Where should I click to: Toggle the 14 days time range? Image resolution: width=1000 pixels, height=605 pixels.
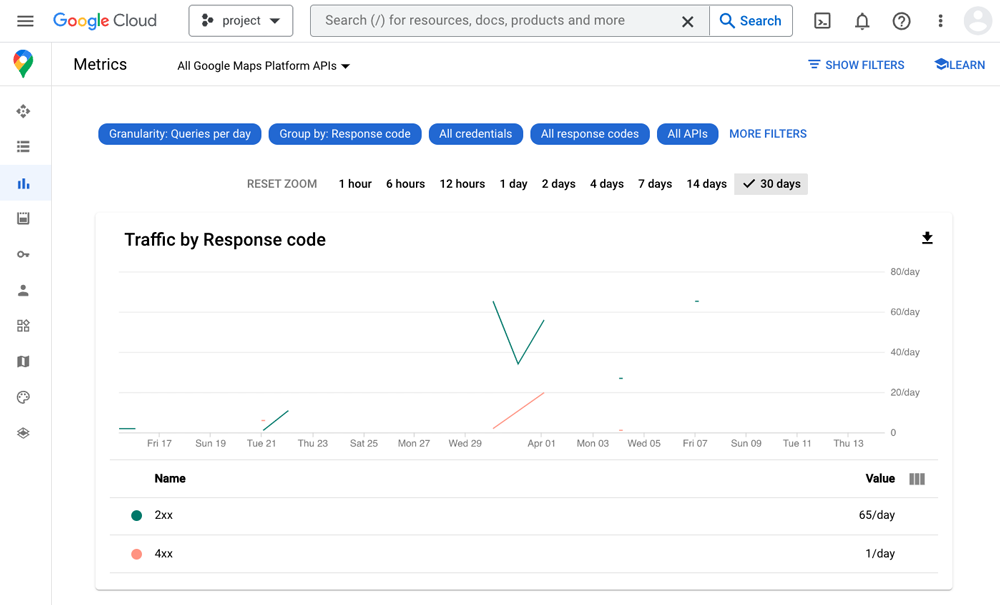coord(706,184)
